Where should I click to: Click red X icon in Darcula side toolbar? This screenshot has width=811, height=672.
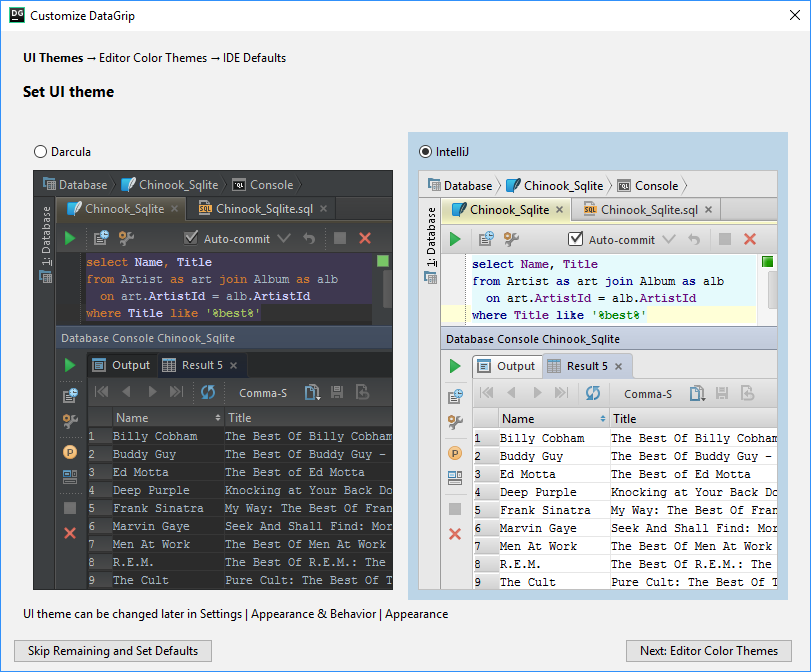pos(70,533)
